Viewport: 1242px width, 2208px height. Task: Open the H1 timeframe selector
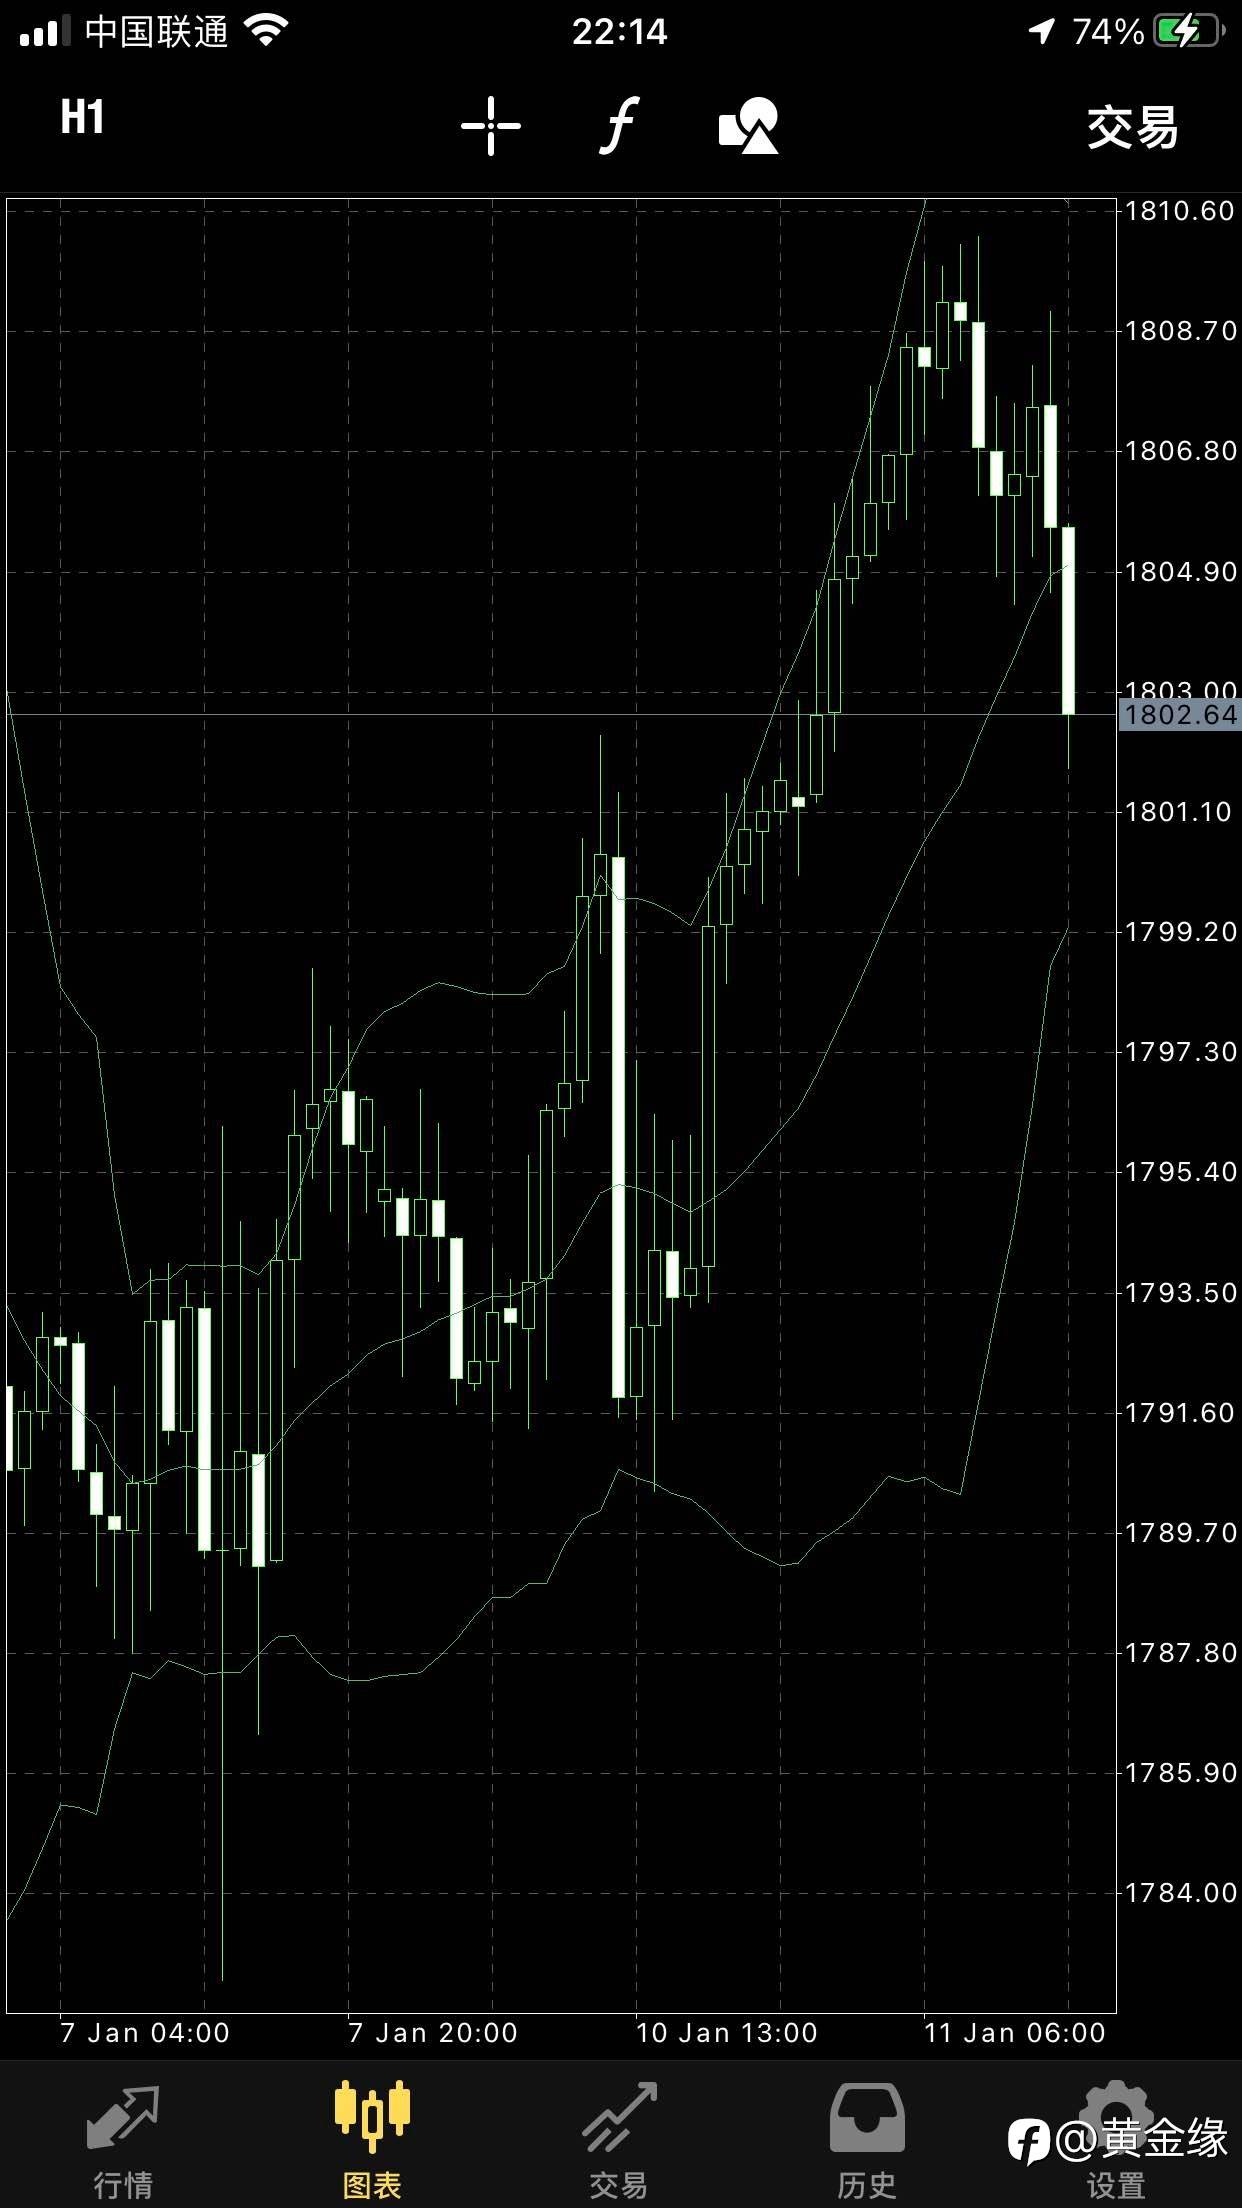(x=82, y=118)
